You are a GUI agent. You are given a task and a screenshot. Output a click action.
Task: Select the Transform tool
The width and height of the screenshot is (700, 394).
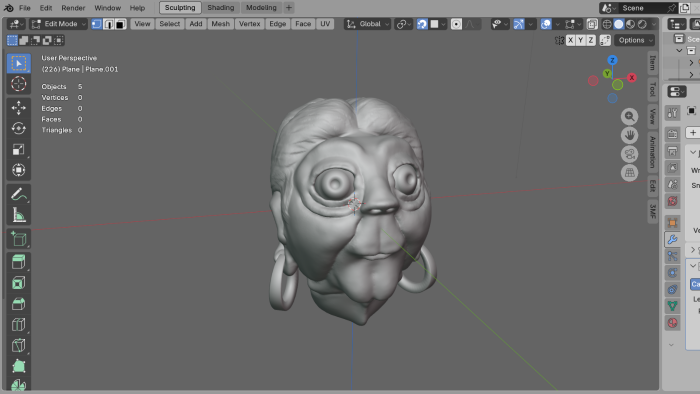coord(19,170)
